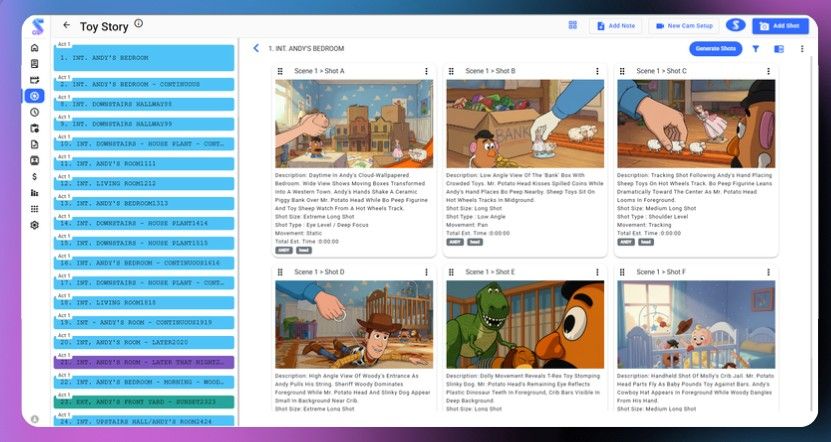Click the Add Note button
The height and width of the screenshot is (442, 831).
(x=615, y=25)
